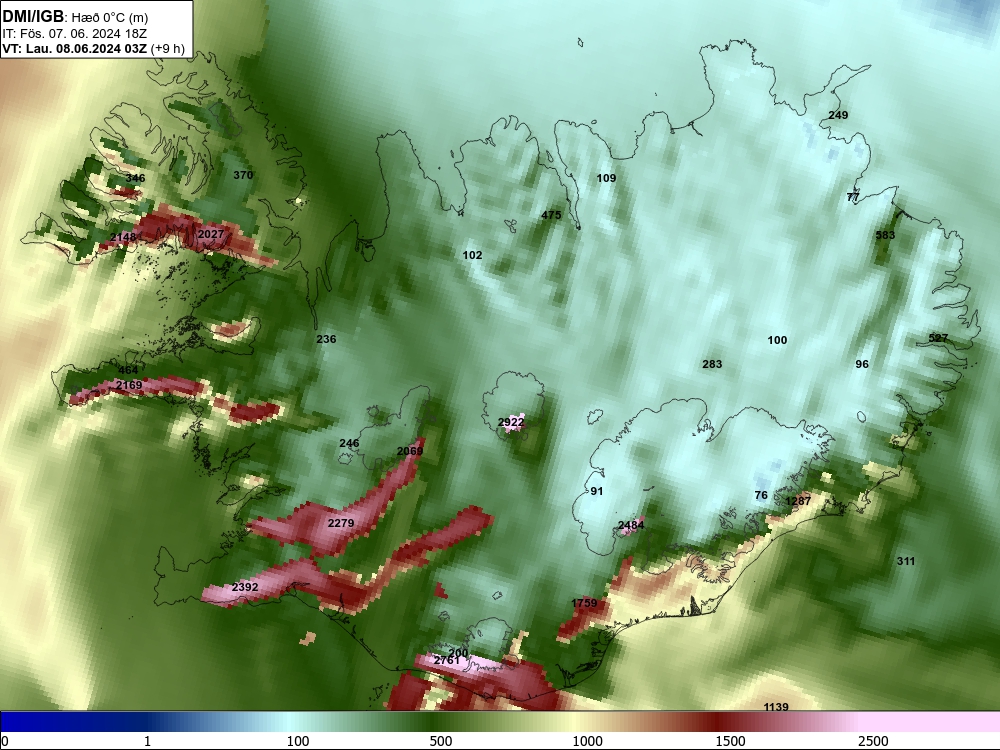Select the map value 249
This screenshot has height=750, width=1000.
point(838,115)
